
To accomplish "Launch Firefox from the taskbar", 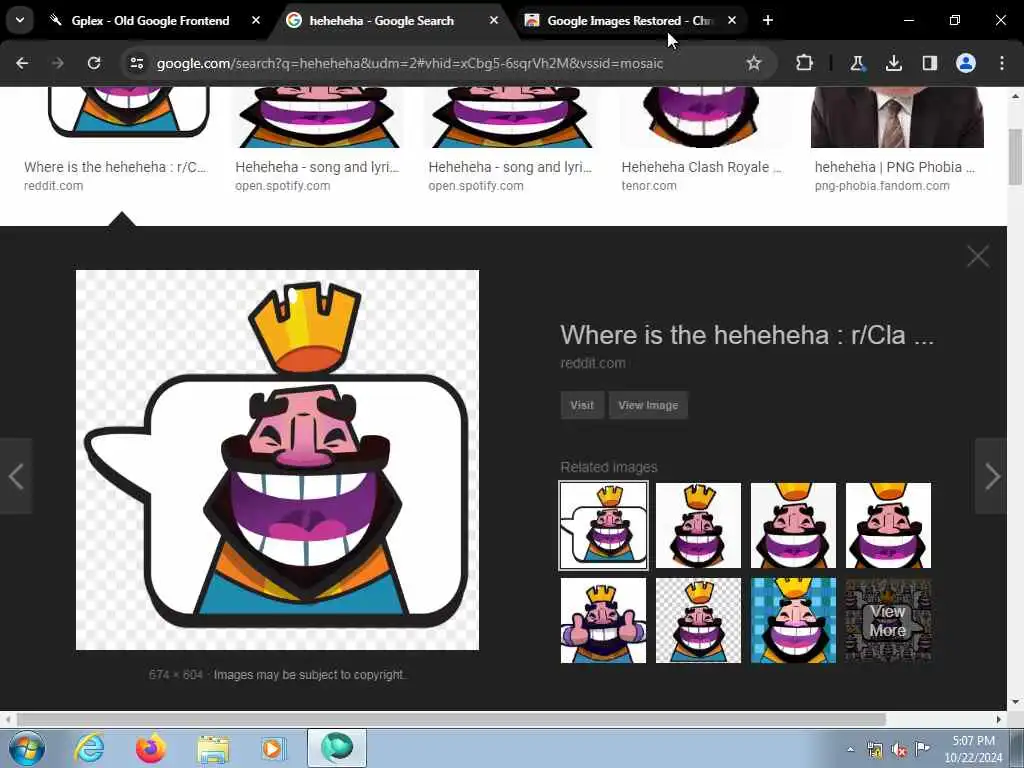I will tap(151, 748).
